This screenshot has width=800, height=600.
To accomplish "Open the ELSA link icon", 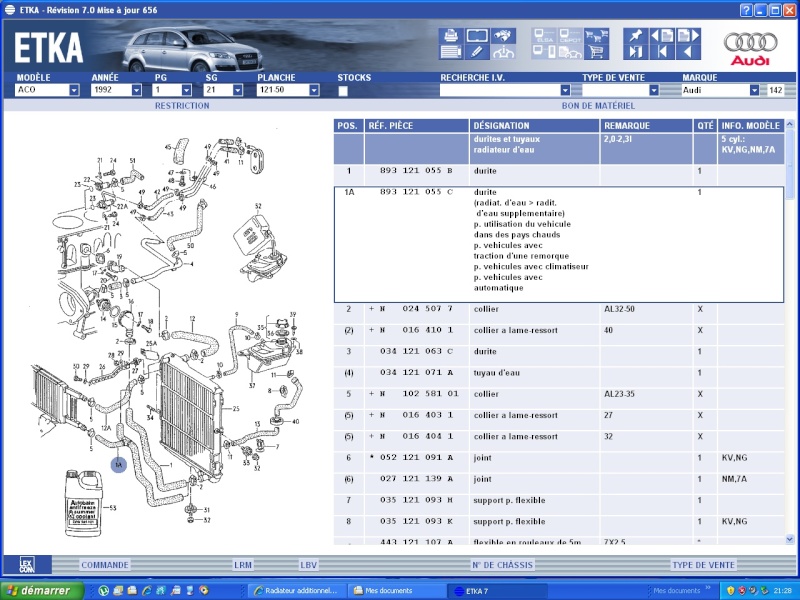I will click(x=544, y=36).
